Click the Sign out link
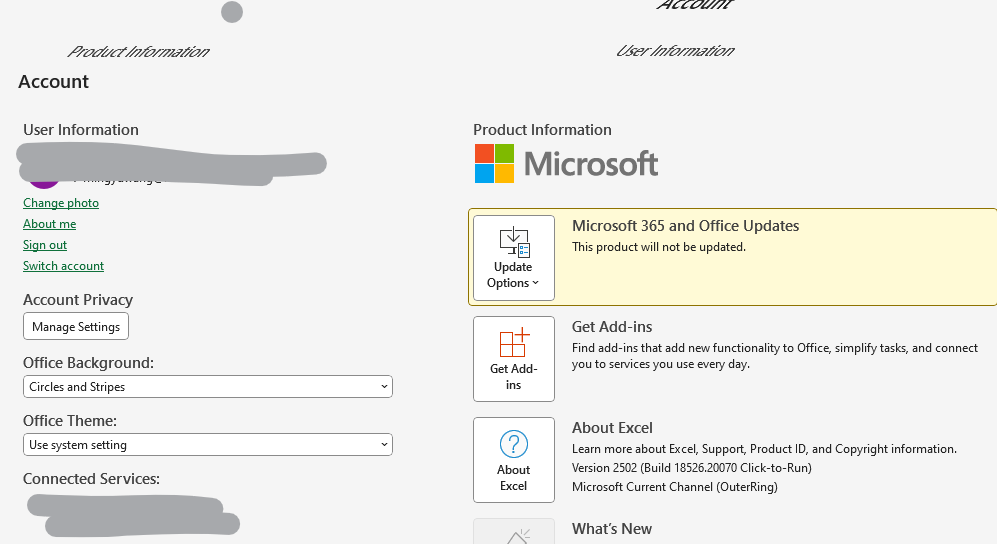Image resolution: width=997 pixels, height=544 pixels. [45, 245]
